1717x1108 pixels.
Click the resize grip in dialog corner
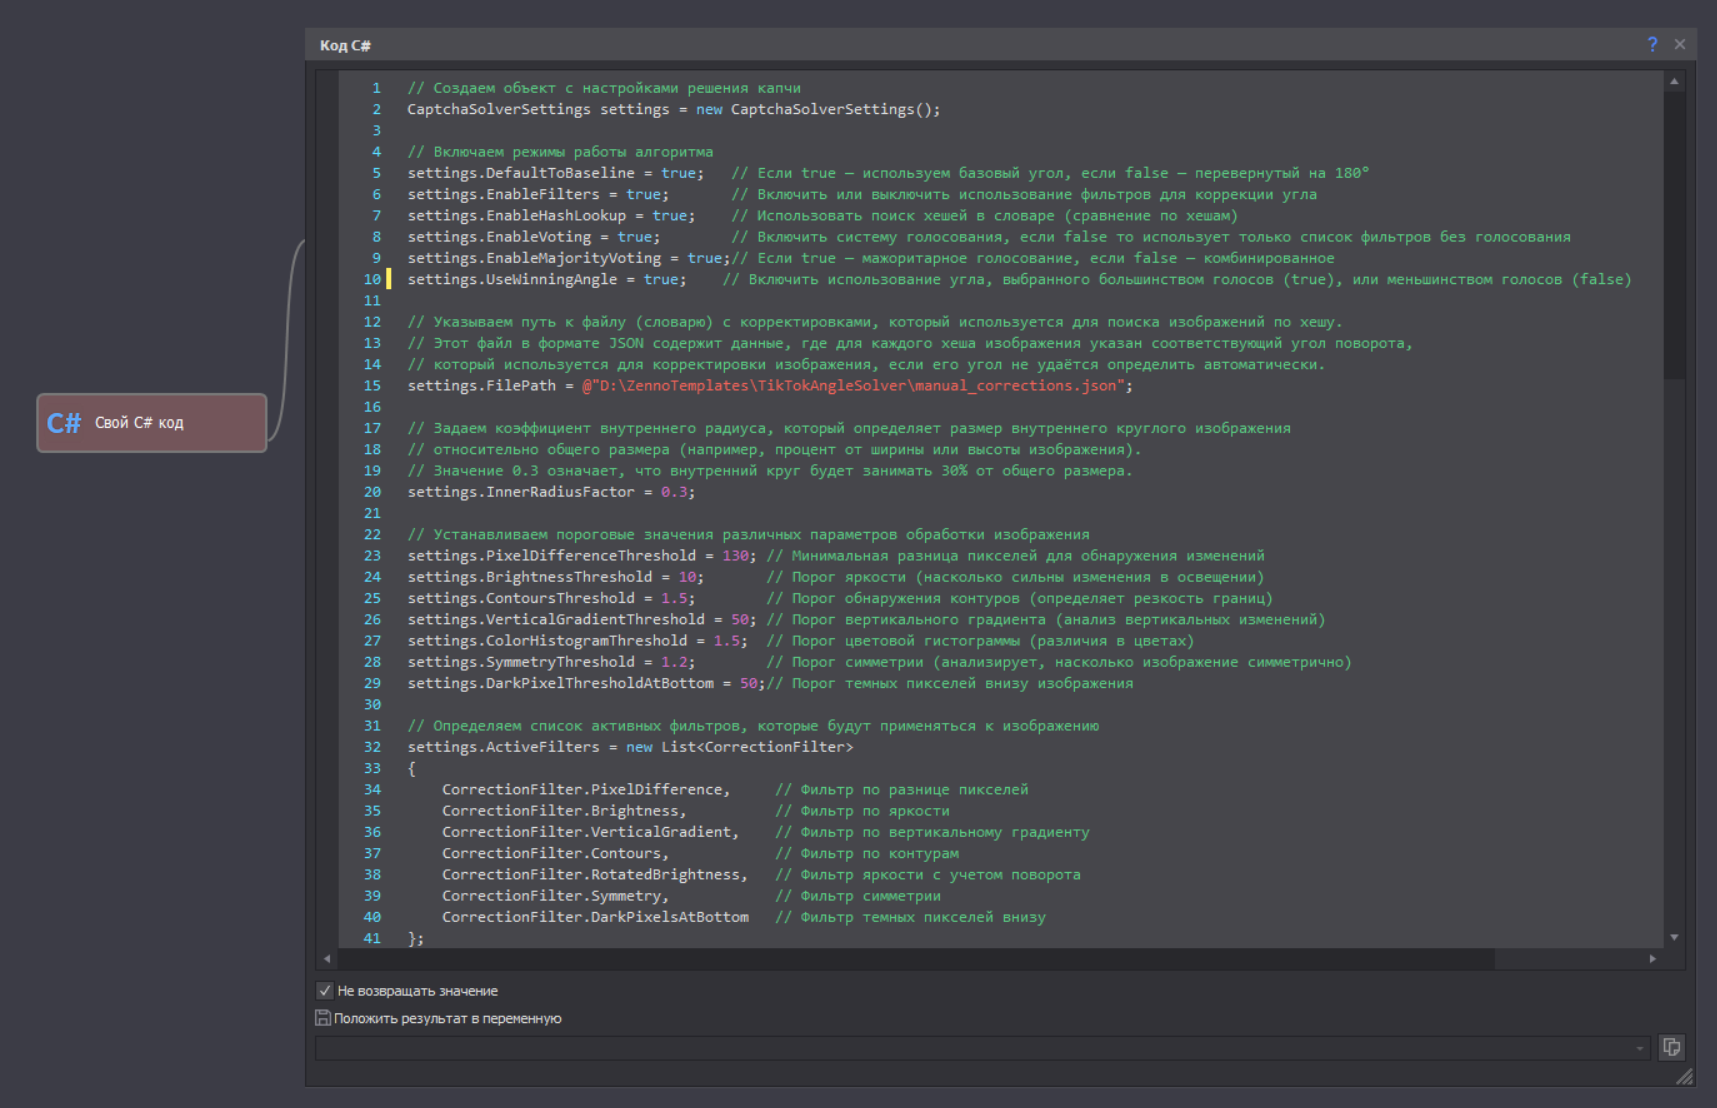coord(1685,1076)
